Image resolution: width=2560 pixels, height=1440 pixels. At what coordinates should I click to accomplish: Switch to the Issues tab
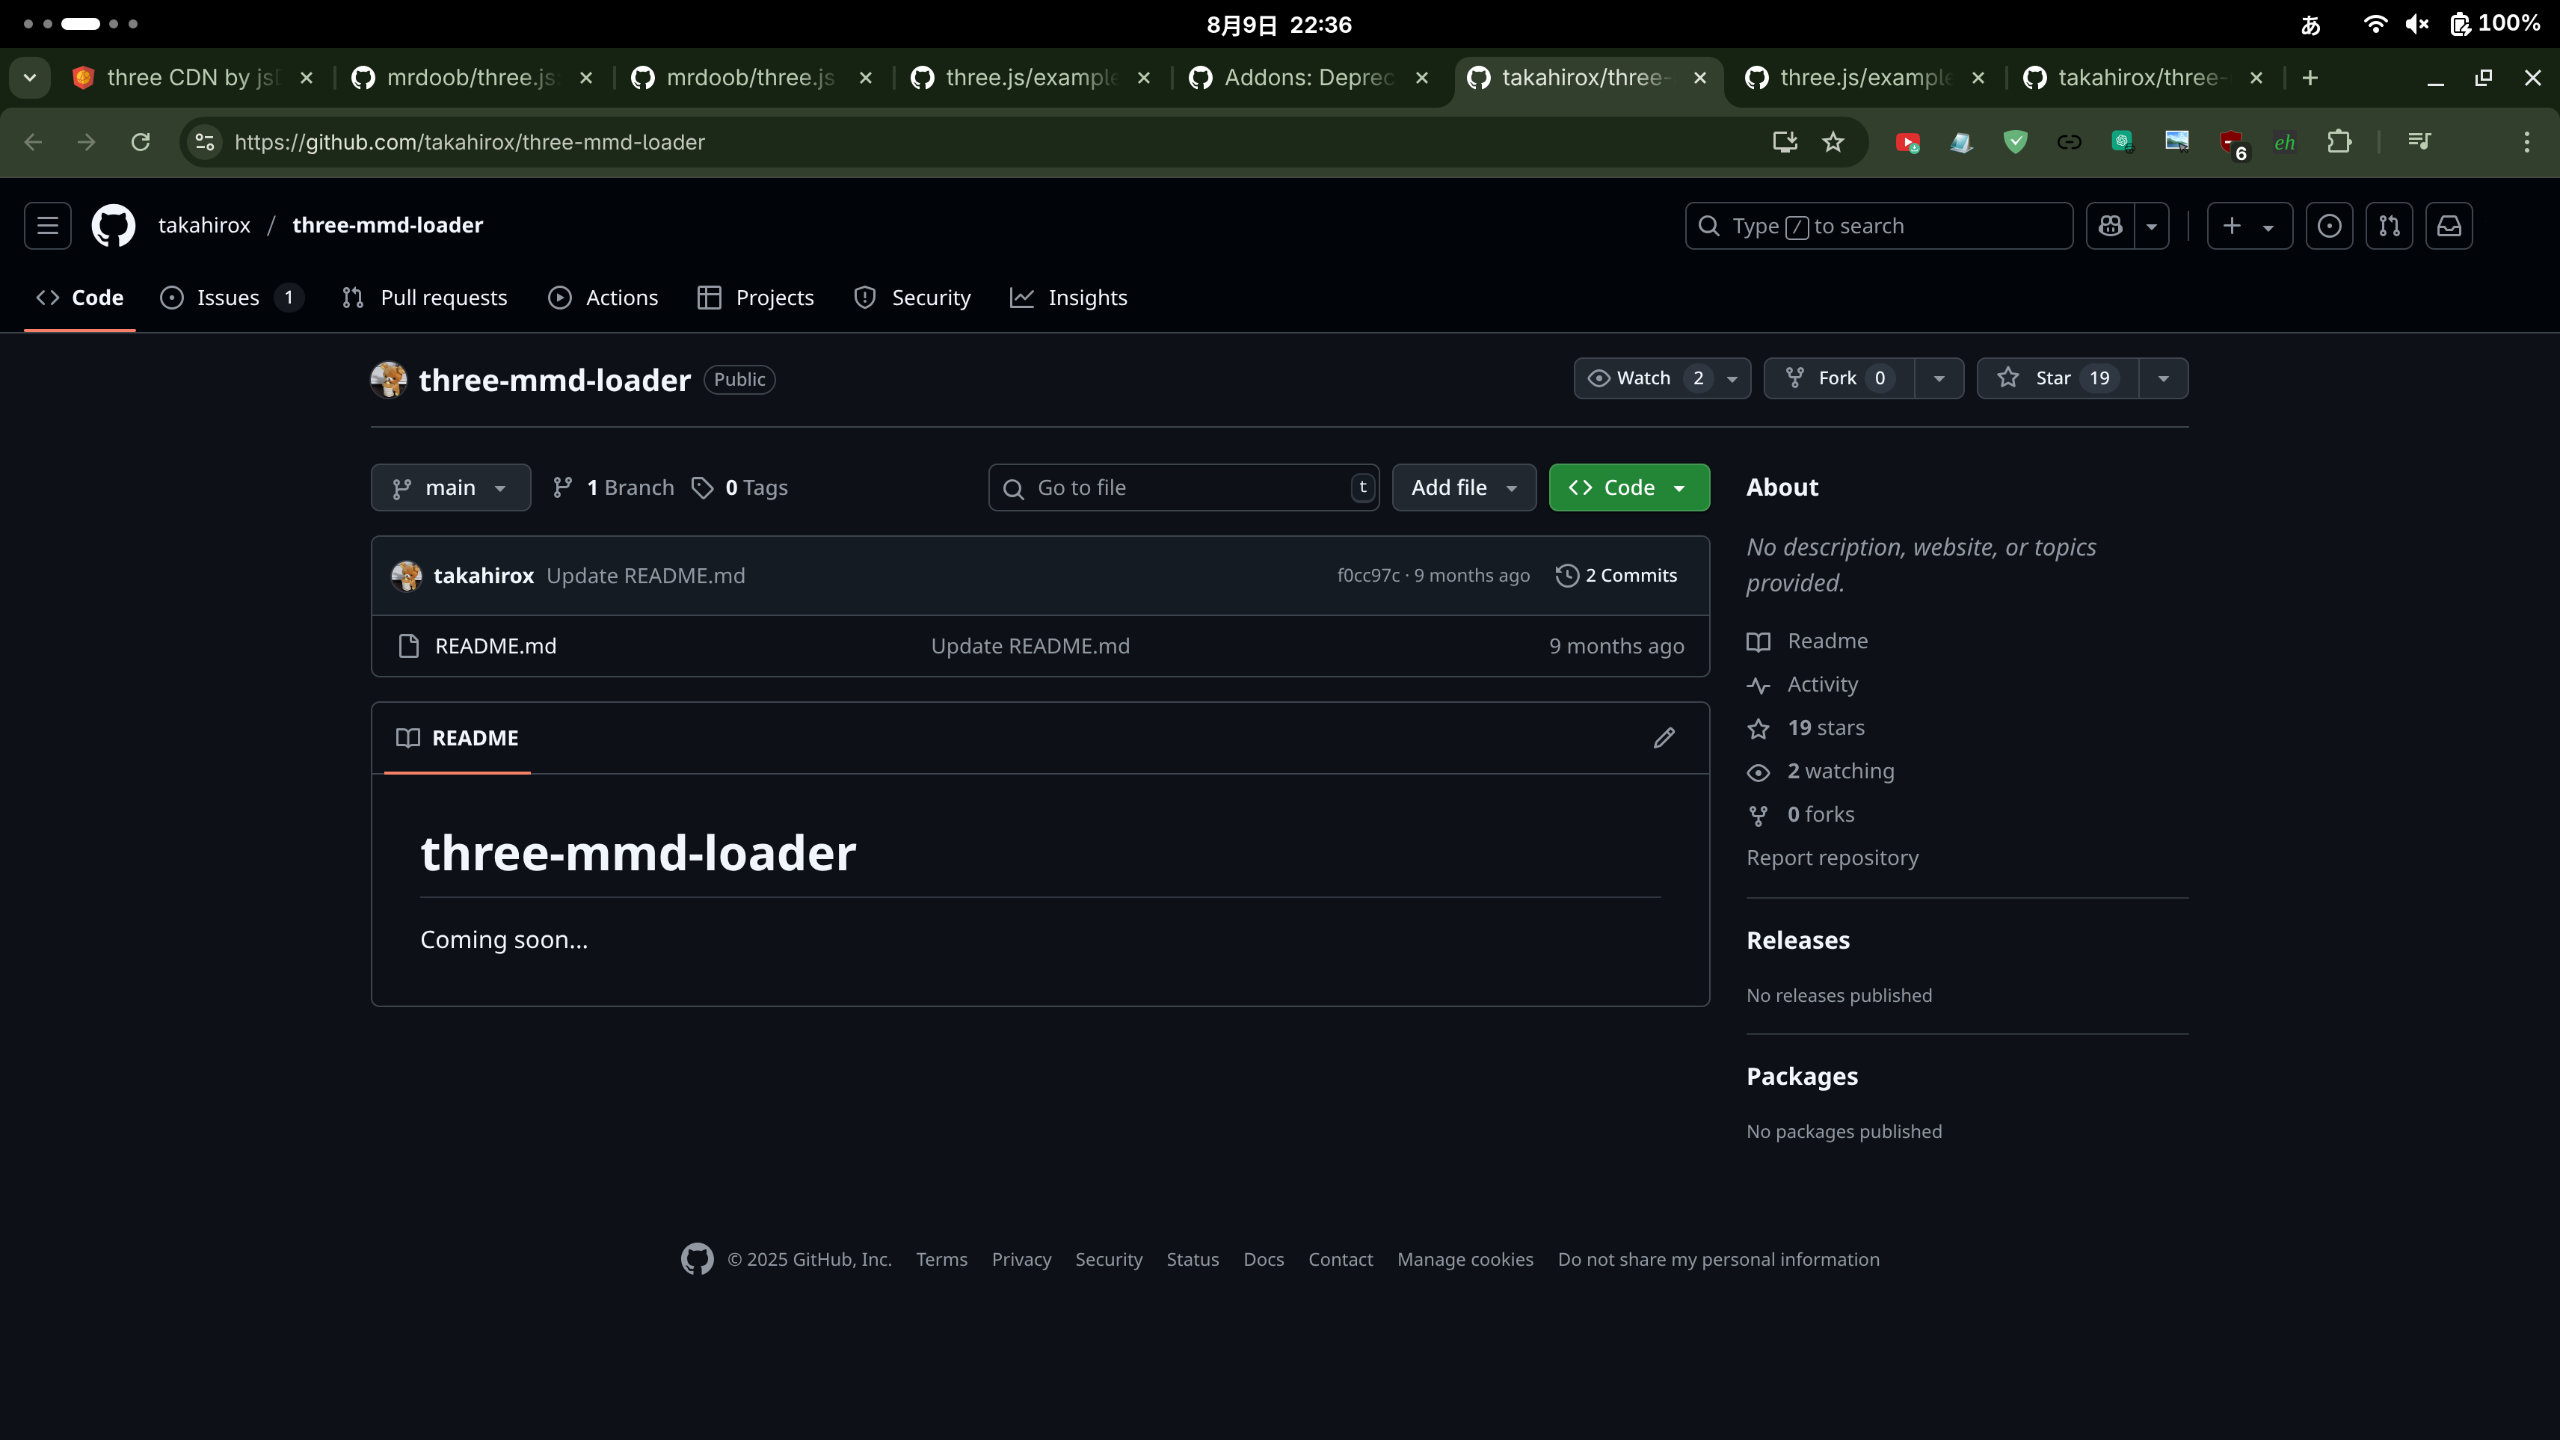tap(232, 298)
